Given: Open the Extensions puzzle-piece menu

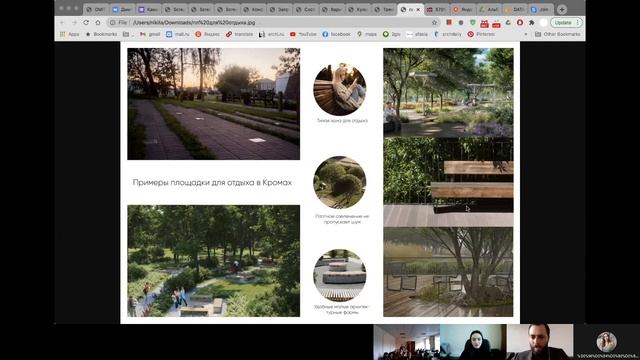Looking at the screenshot, I should point(531,23).
